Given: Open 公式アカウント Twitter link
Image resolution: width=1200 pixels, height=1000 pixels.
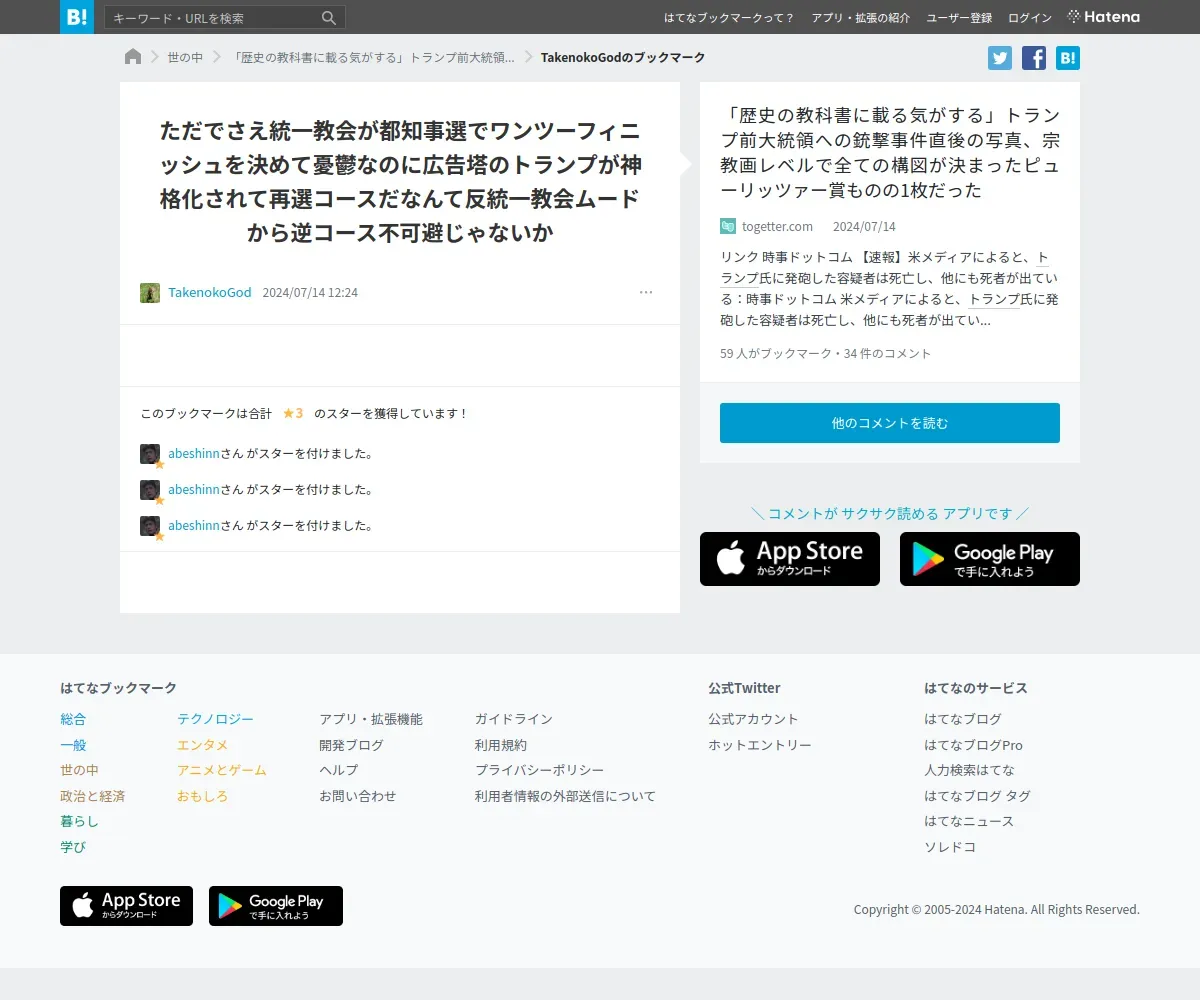Looking at the screenshot, I should point(753,719).
